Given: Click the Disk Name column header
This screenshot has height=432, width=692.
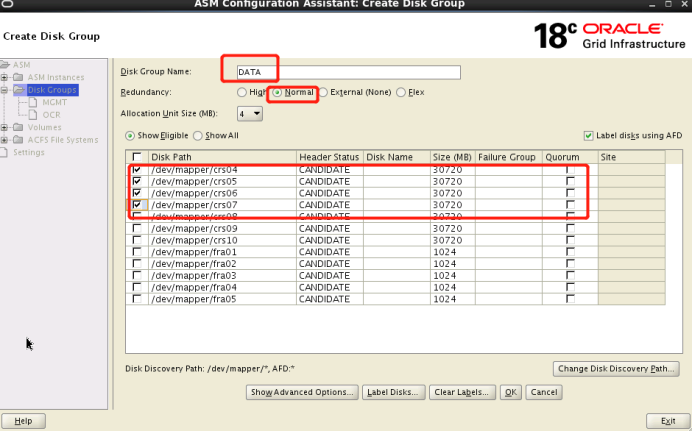Looking at the screenshot, I should [397, 157].
